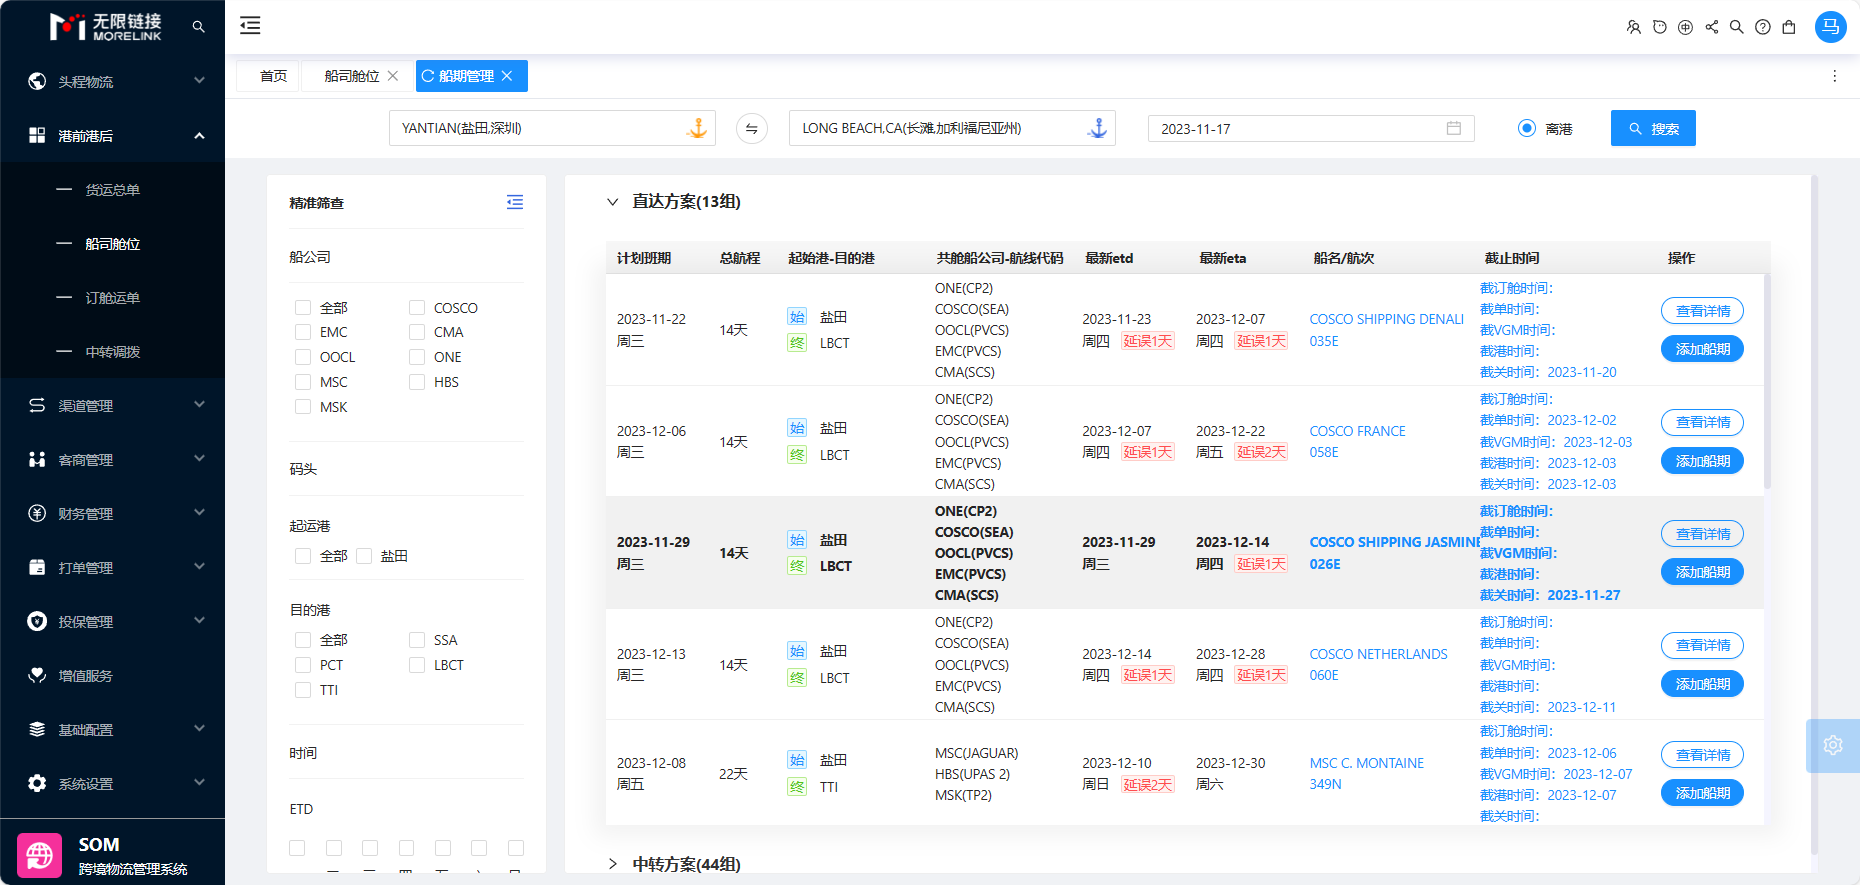Click the 基础配置 stack icon in sidebar

[x=37, y=729]
